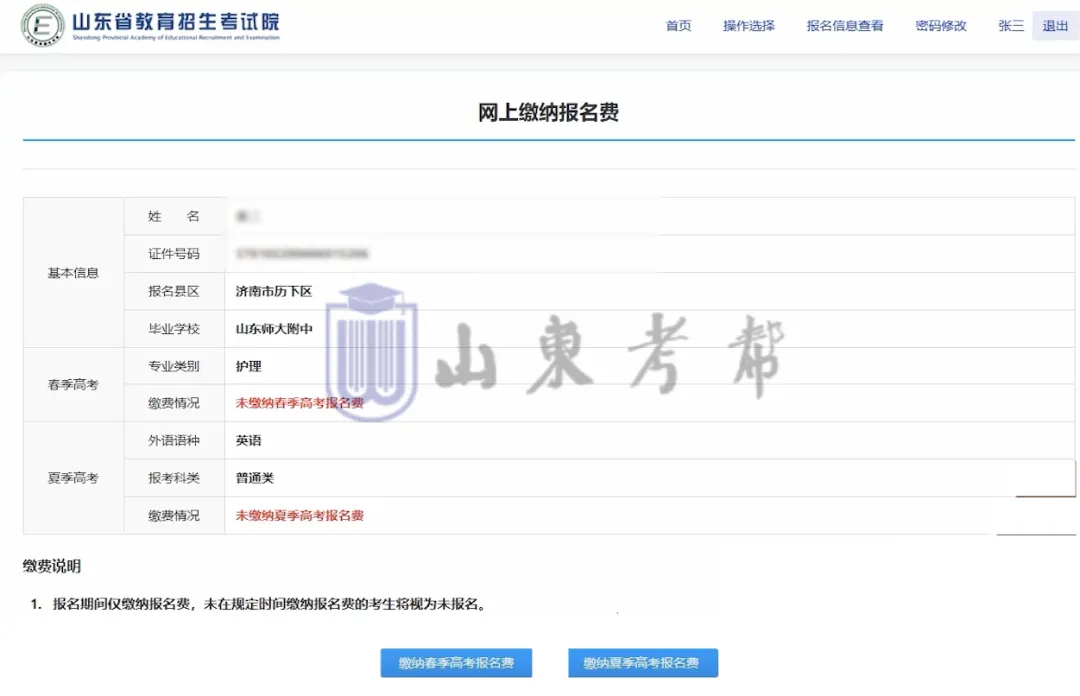
Task: Select the 密码修改 menu item
Action: pos(941,26)
